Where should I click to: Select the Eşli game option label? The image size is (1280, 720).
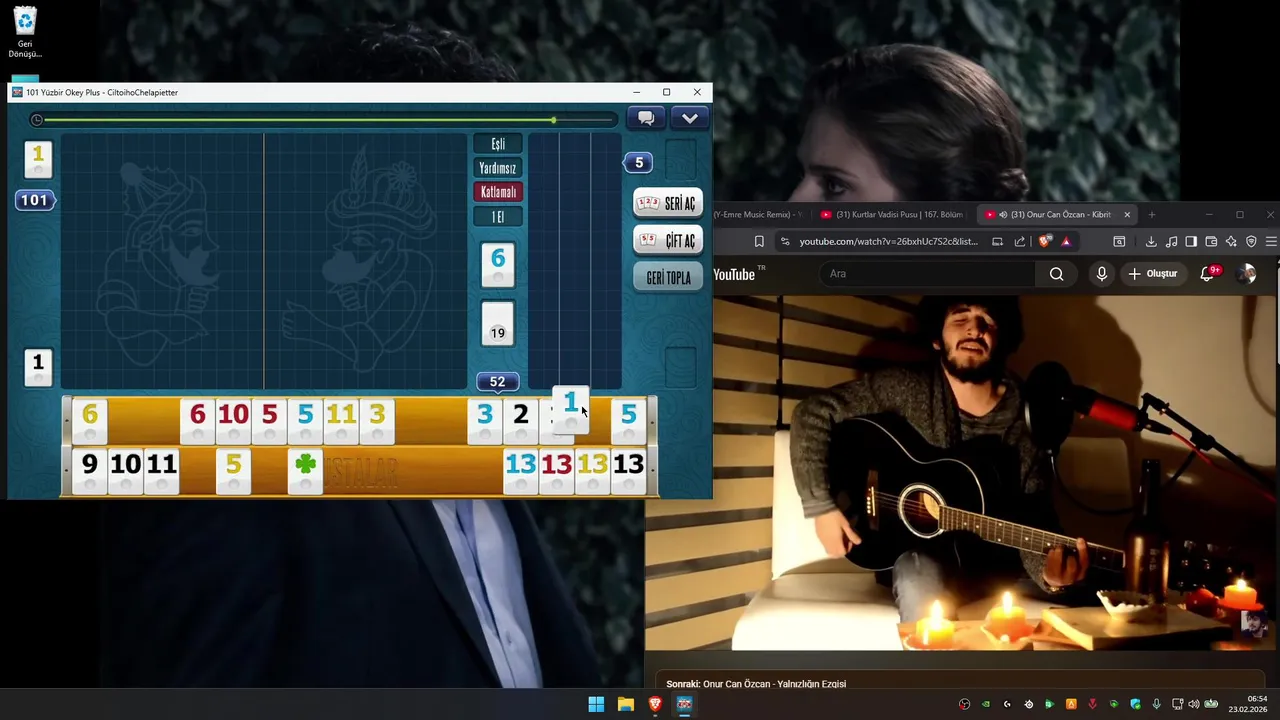[x=498, y=144]
